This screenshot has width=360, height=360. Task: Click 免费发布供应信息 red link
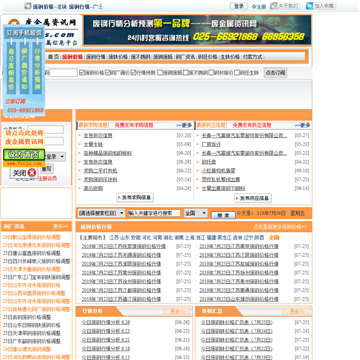coord(252,125)
